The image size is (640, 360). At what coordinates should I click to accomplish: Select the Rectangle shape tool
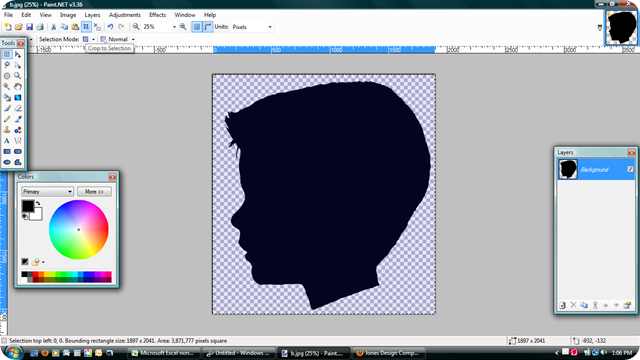[x=7, y=151]
